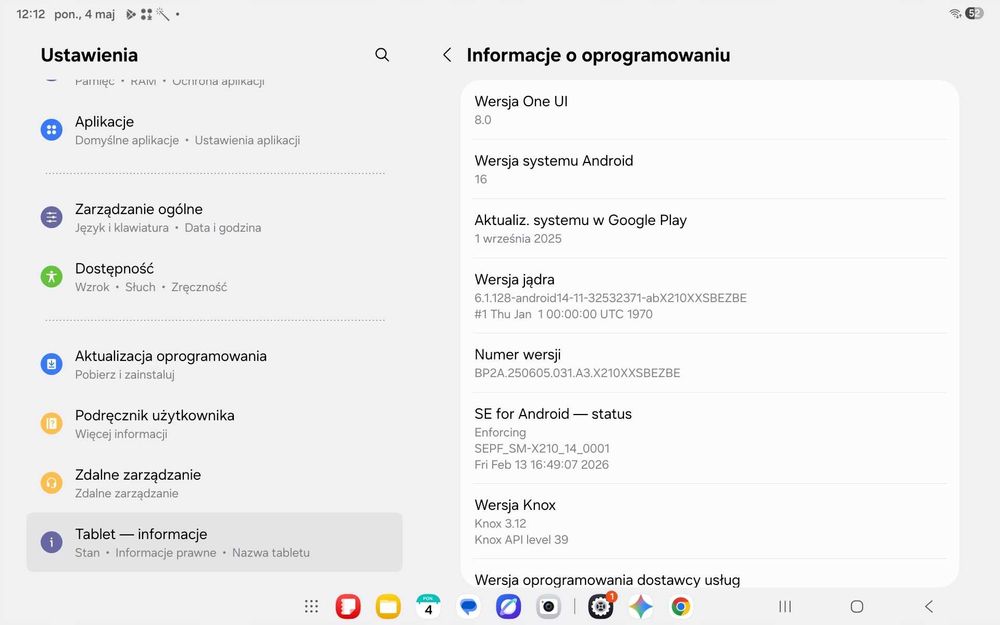Screen dimensions: 1000x625
Task: Tap the text SEPF_SM-X210_14_0001
Action: [542, 448]
